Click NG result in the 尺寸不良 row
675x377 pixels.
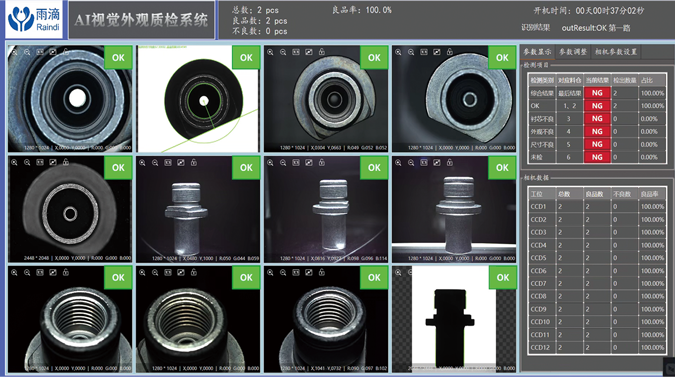tap(597, 145)
